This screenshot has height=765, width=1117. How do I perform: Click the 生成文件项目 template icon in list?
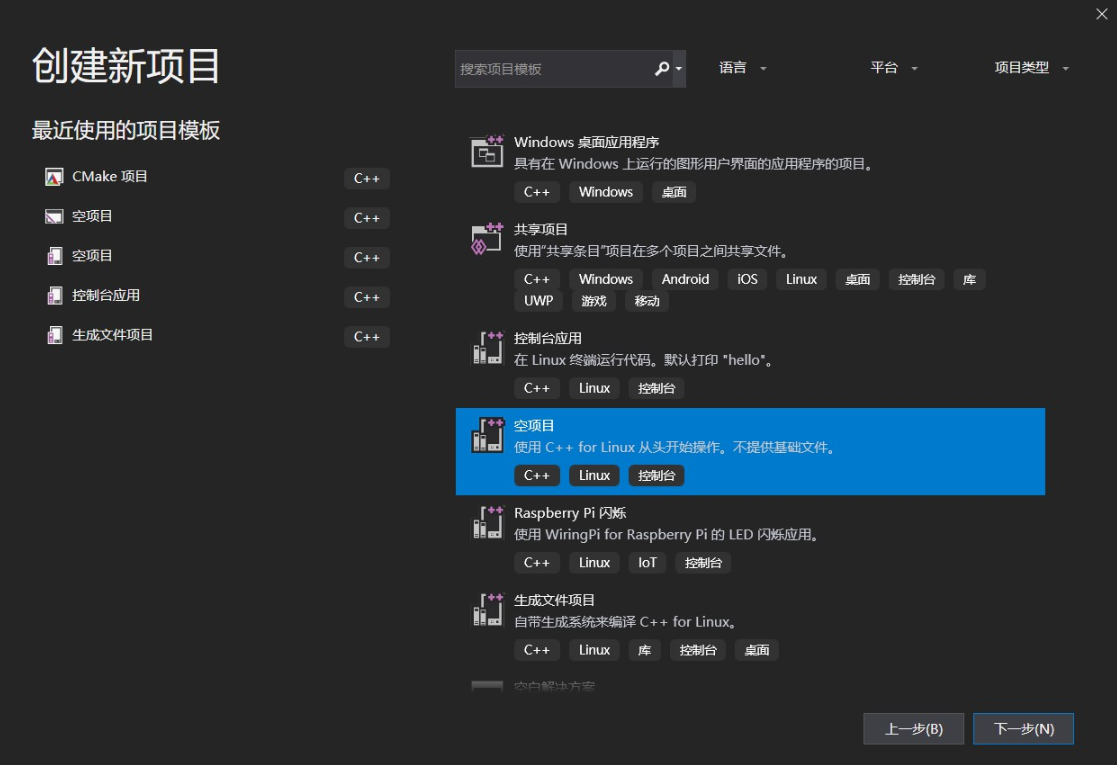(x=487, y=609)
